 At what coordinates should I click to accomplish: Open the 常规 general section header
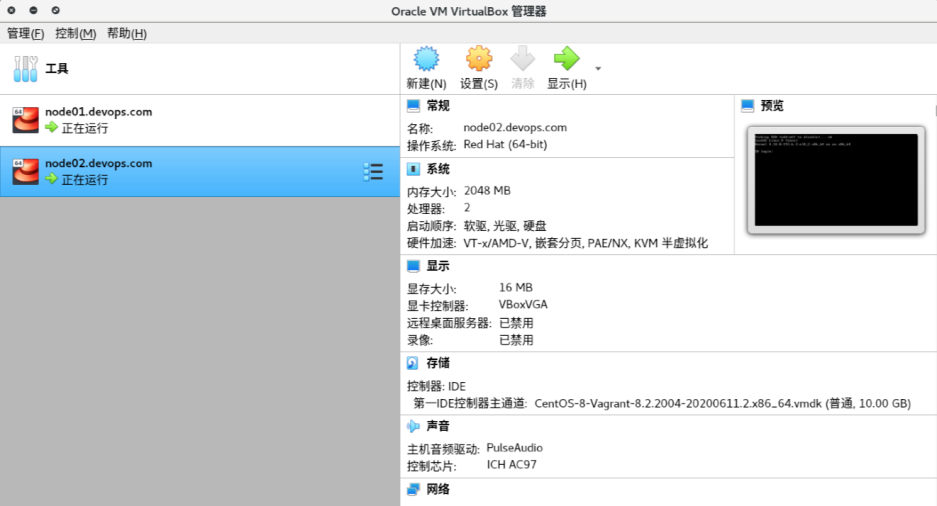(438, 106)
